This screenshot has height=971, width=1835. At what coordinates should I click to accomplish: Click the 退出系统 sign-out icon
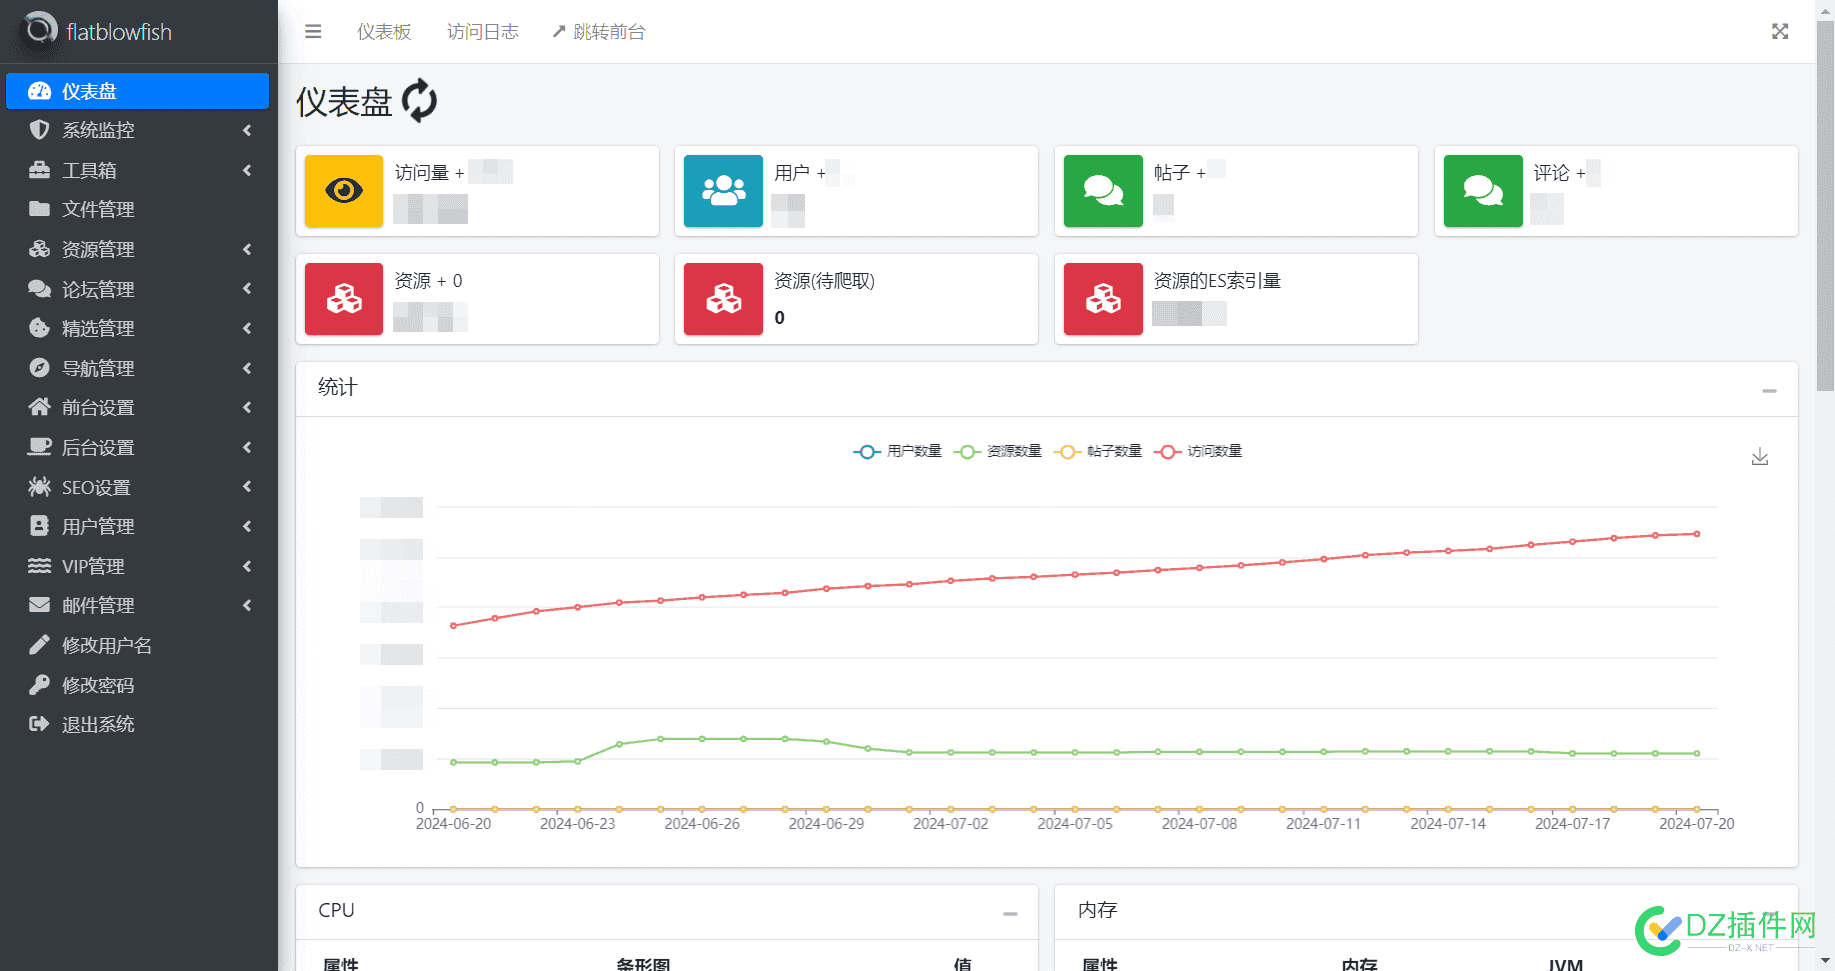click(x=39, y=724)
